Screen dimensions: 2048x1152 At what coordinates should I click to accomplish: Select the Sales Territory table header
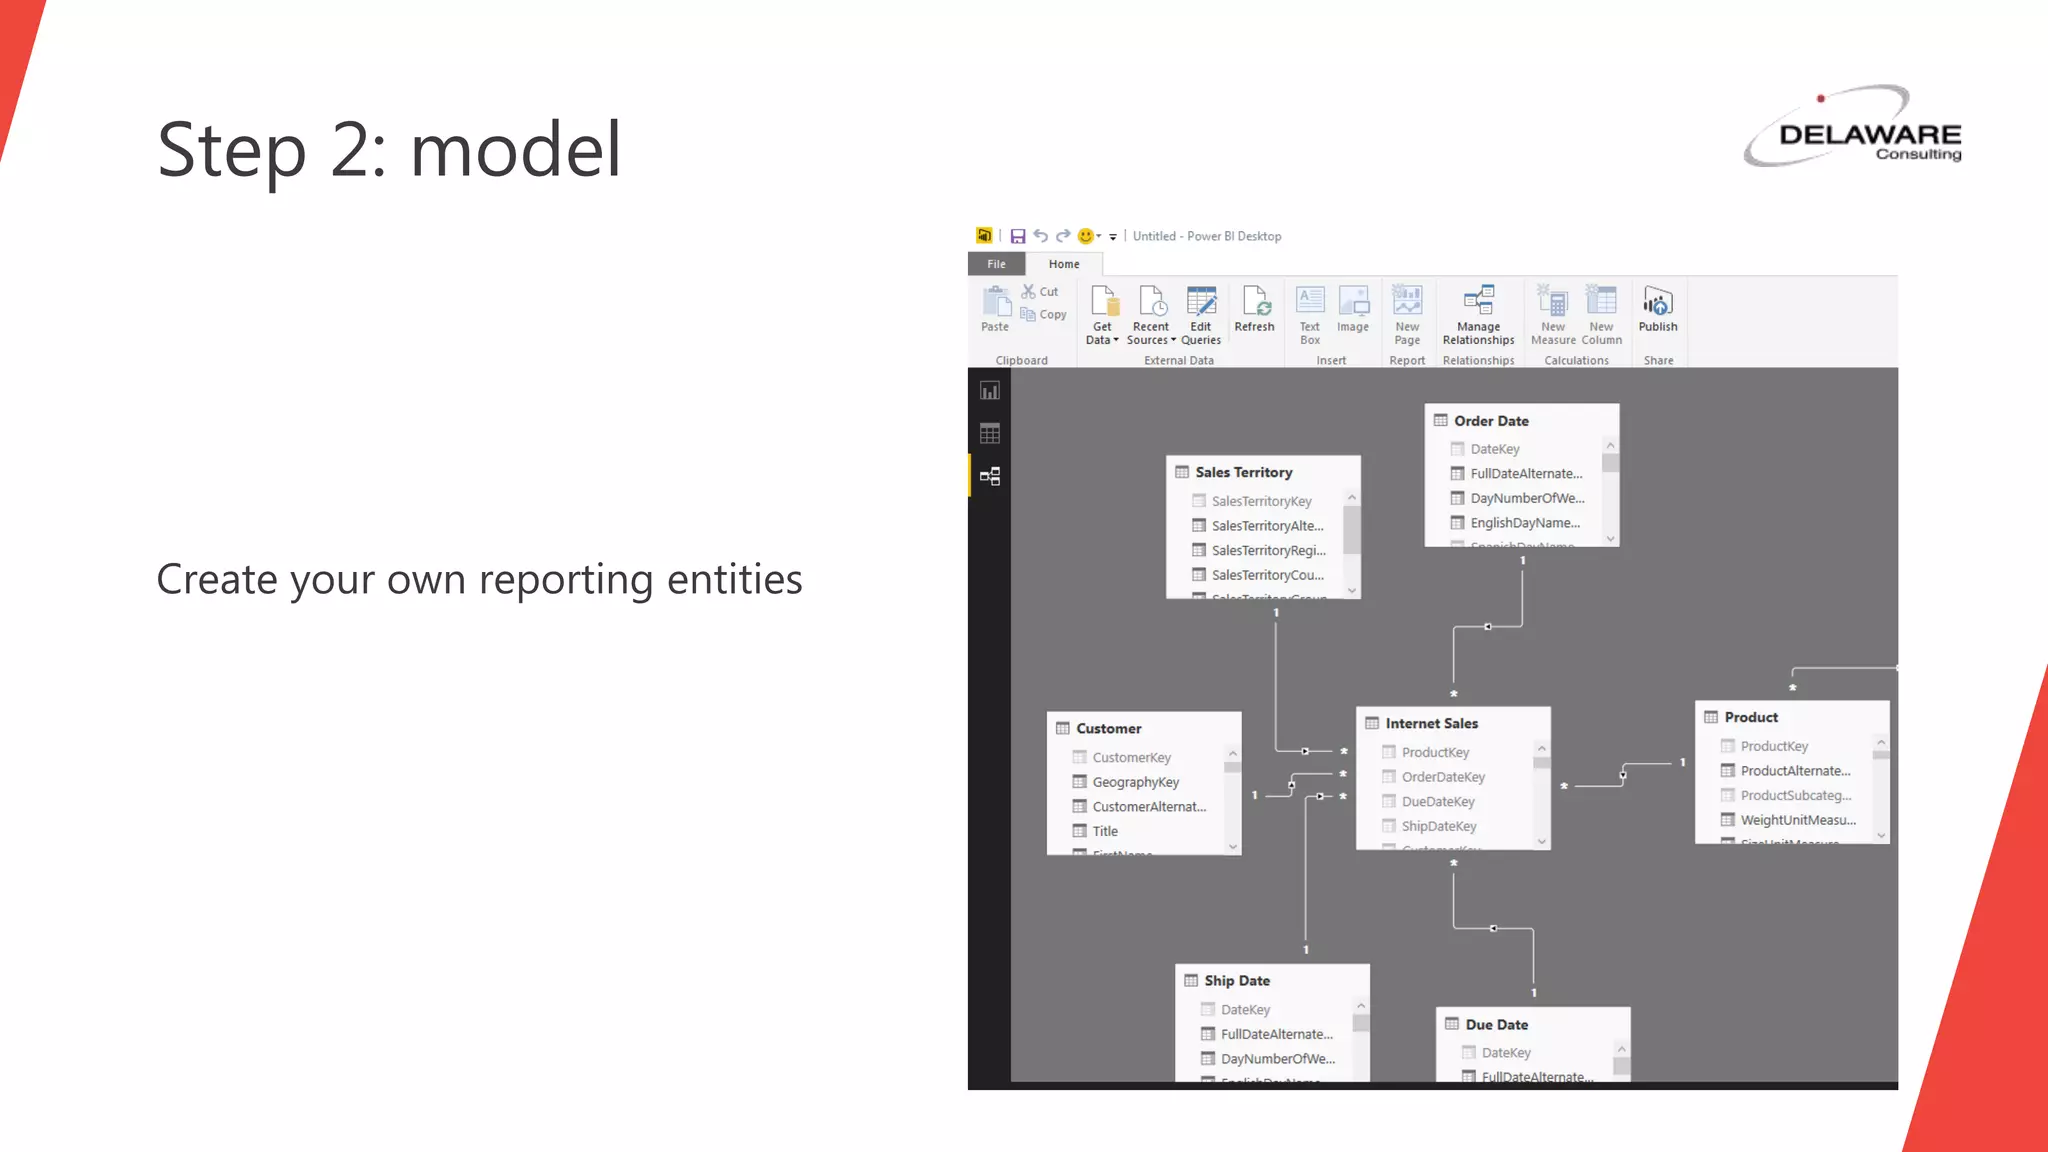[x=1263, y=472]
